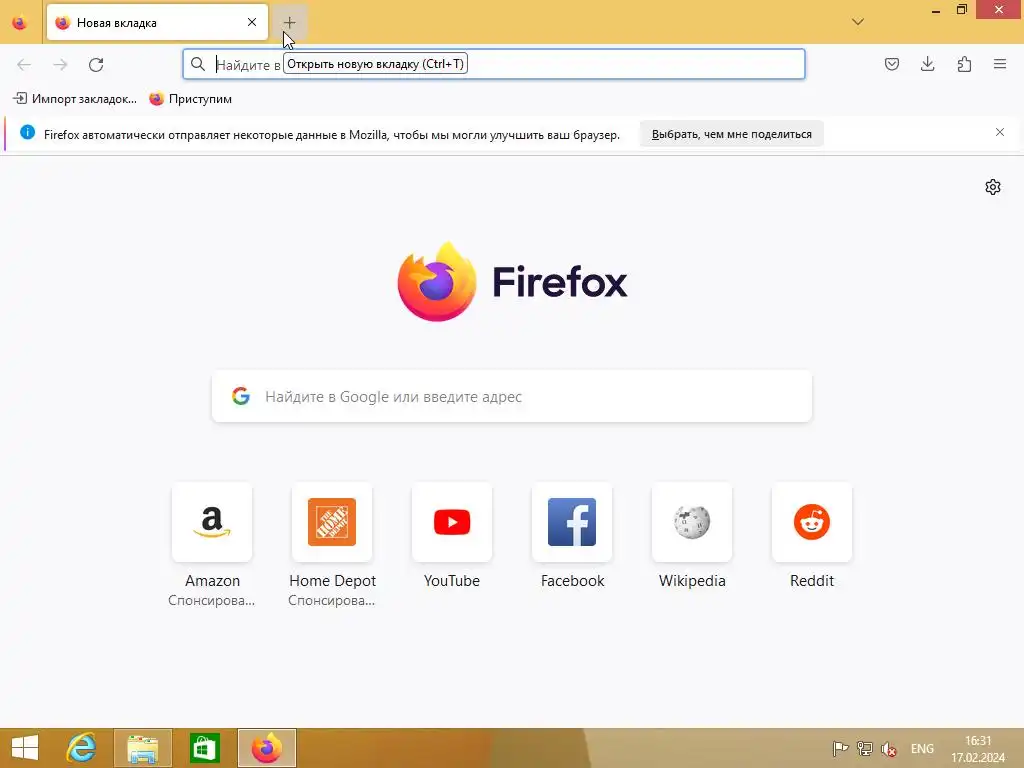
Task: Open the Extensions puzzle icon
Action: coord(964,64)
